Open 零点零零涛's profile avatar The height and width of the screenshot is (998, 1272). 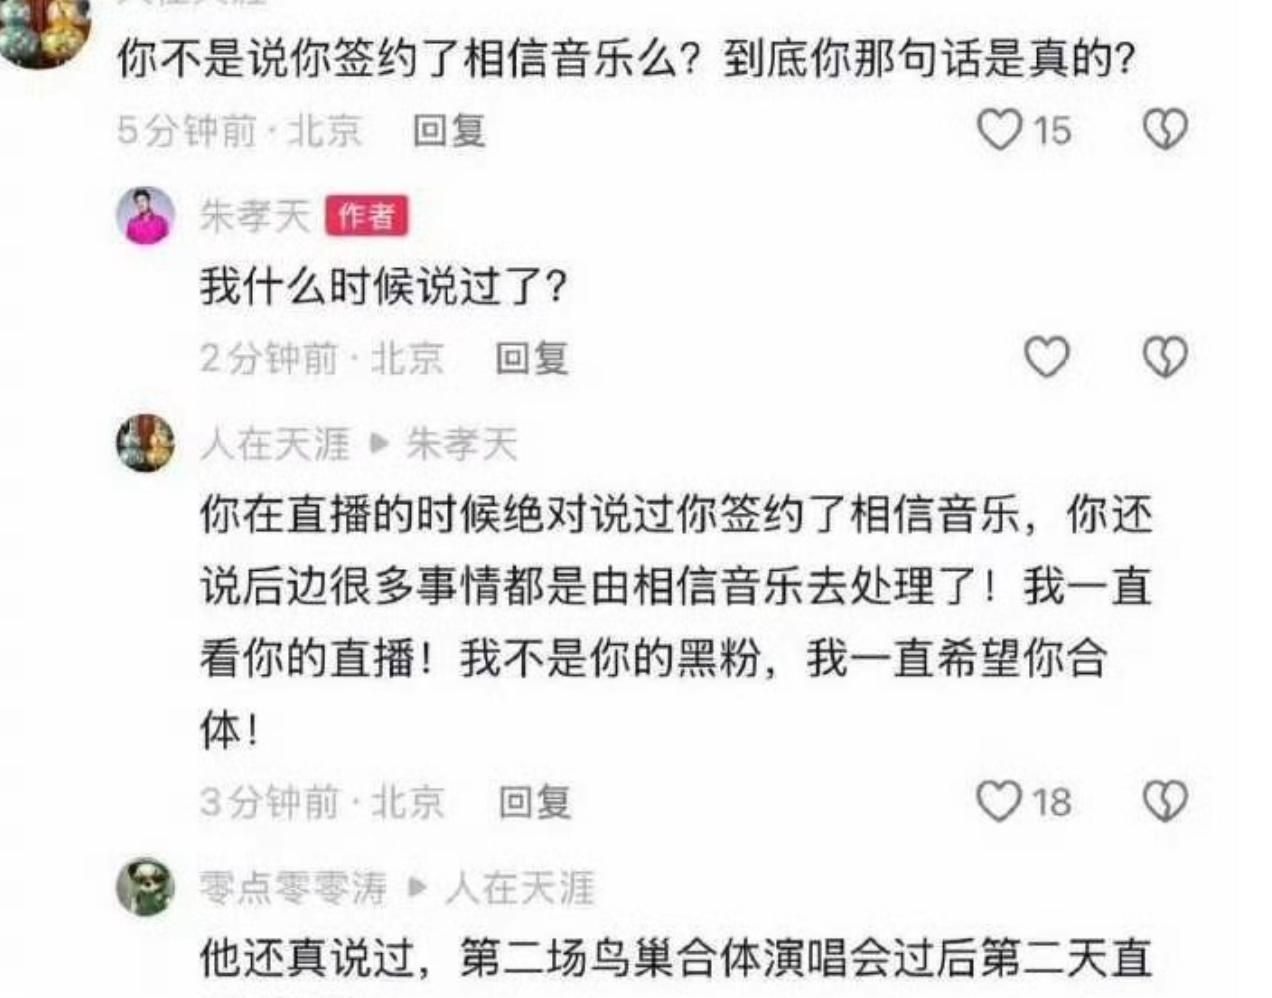(x=146, y=886)
